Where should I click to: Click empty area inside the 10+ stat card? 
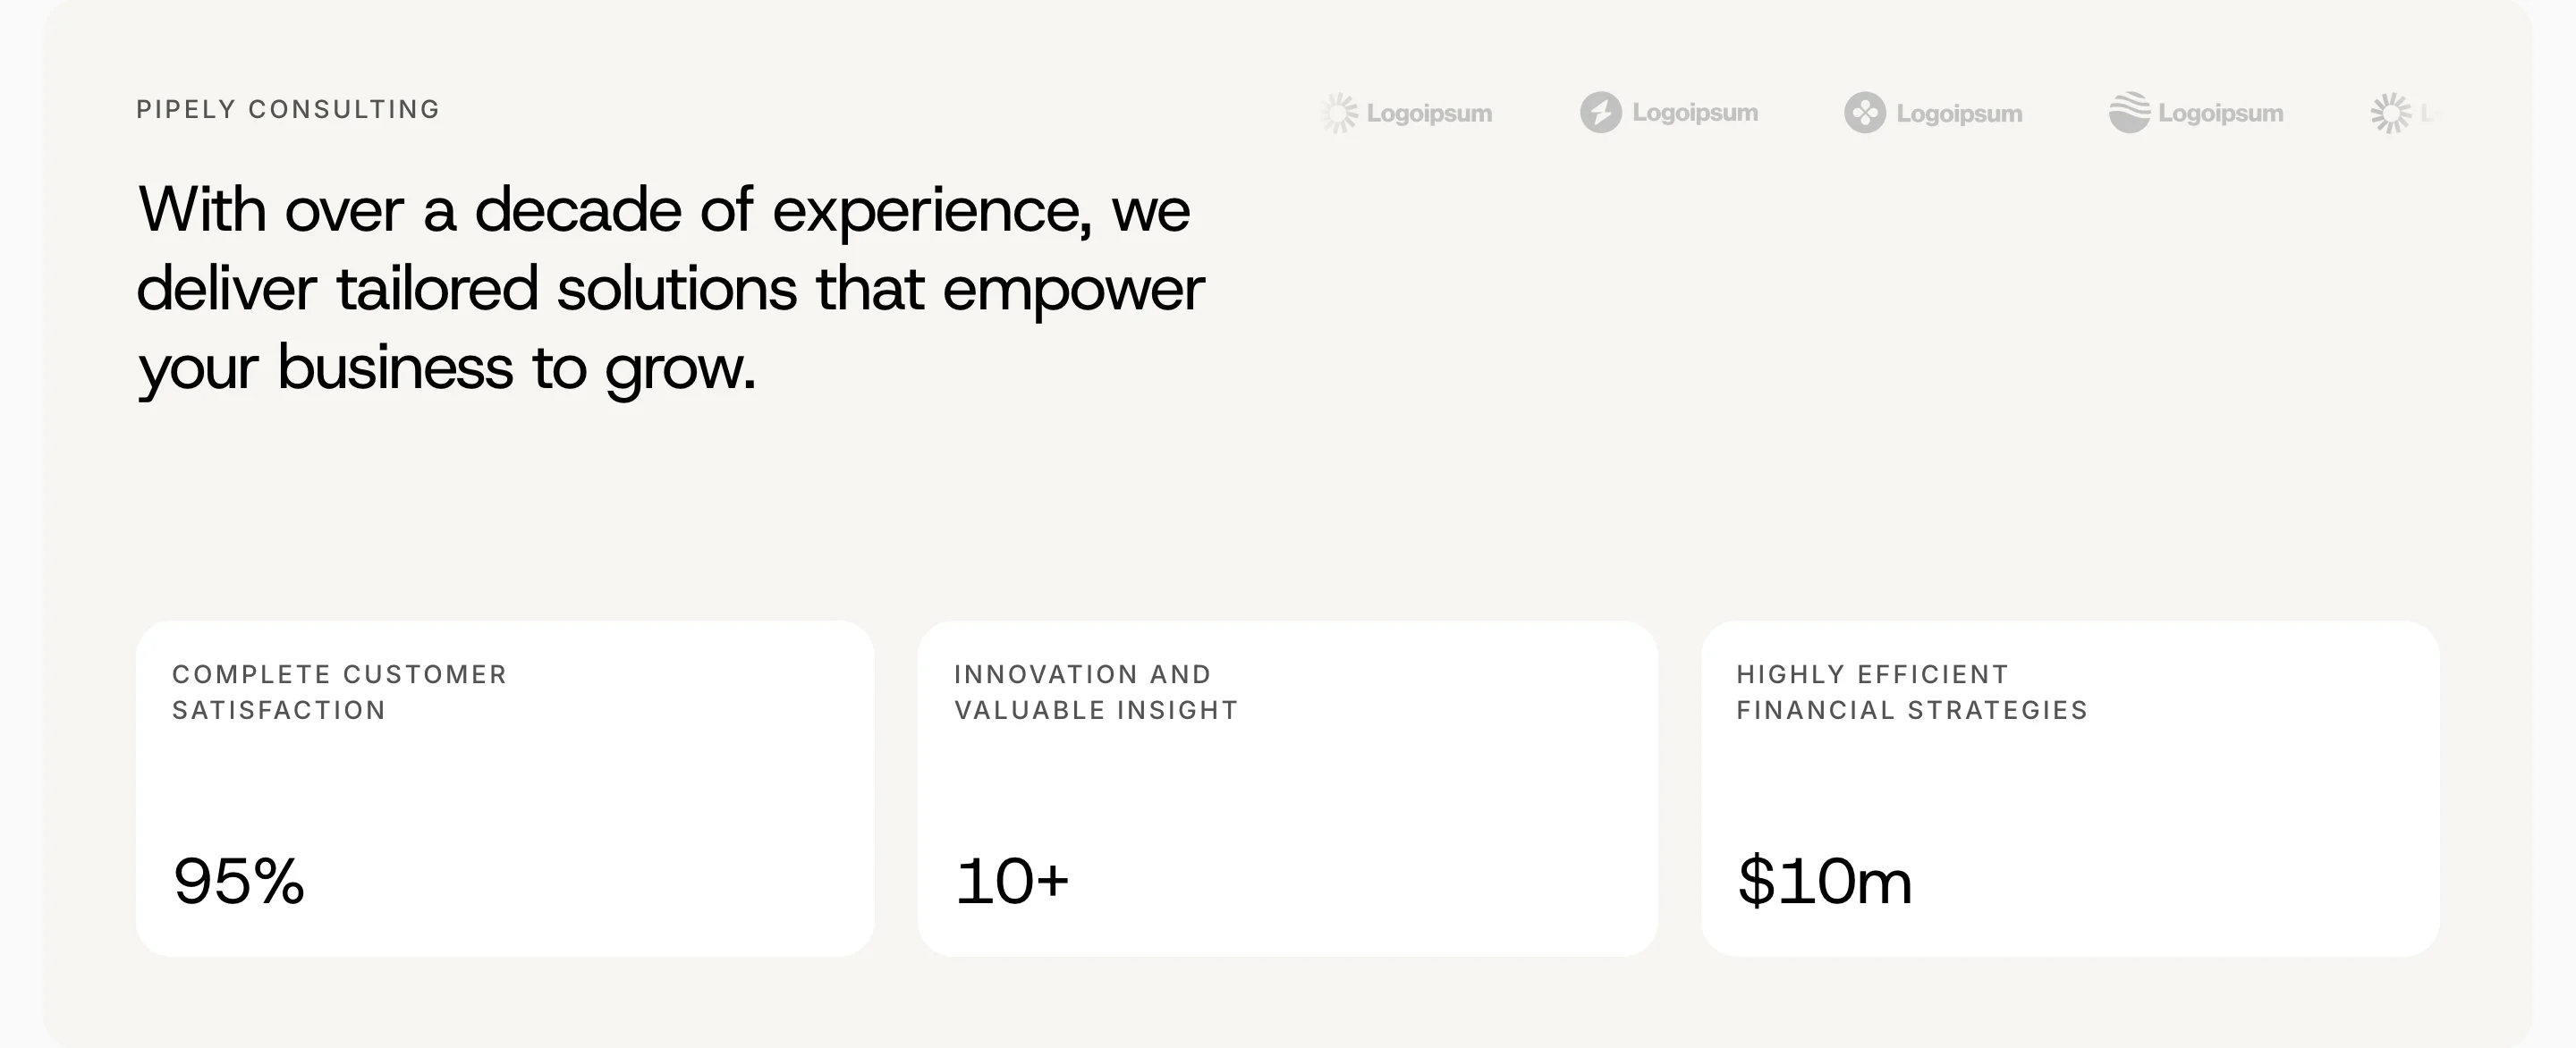(1400, 800)
